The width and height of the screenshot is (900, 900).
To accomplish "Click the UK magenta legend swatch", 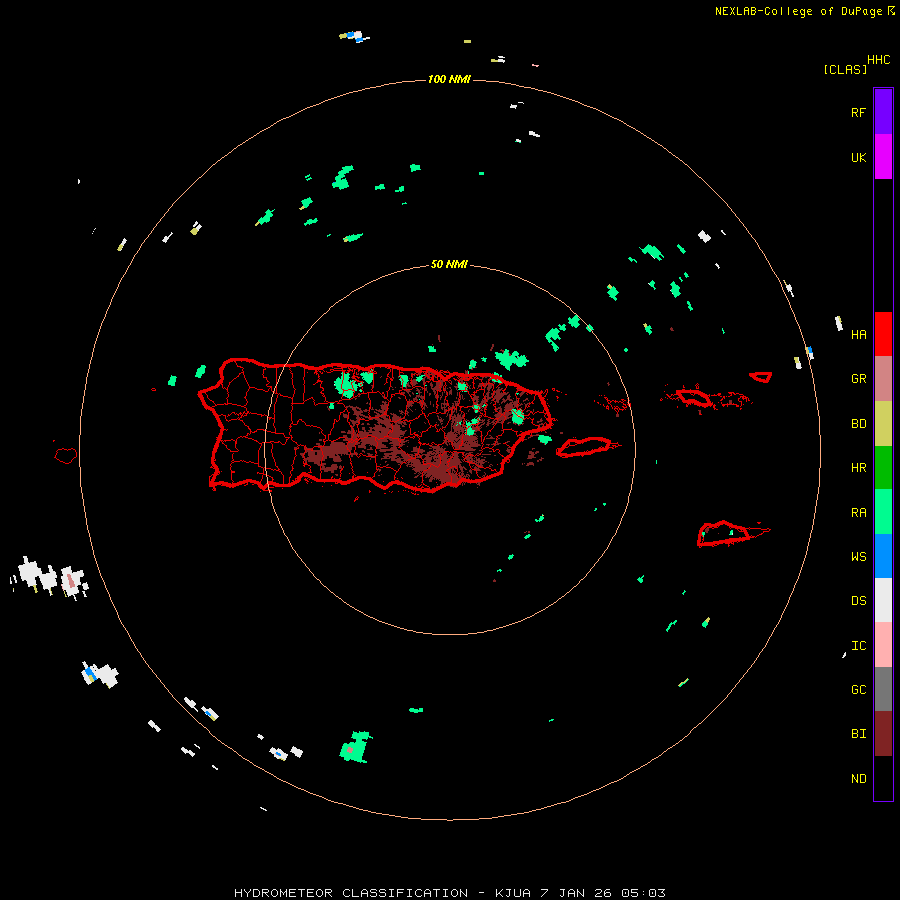I will tap(883, 157).
